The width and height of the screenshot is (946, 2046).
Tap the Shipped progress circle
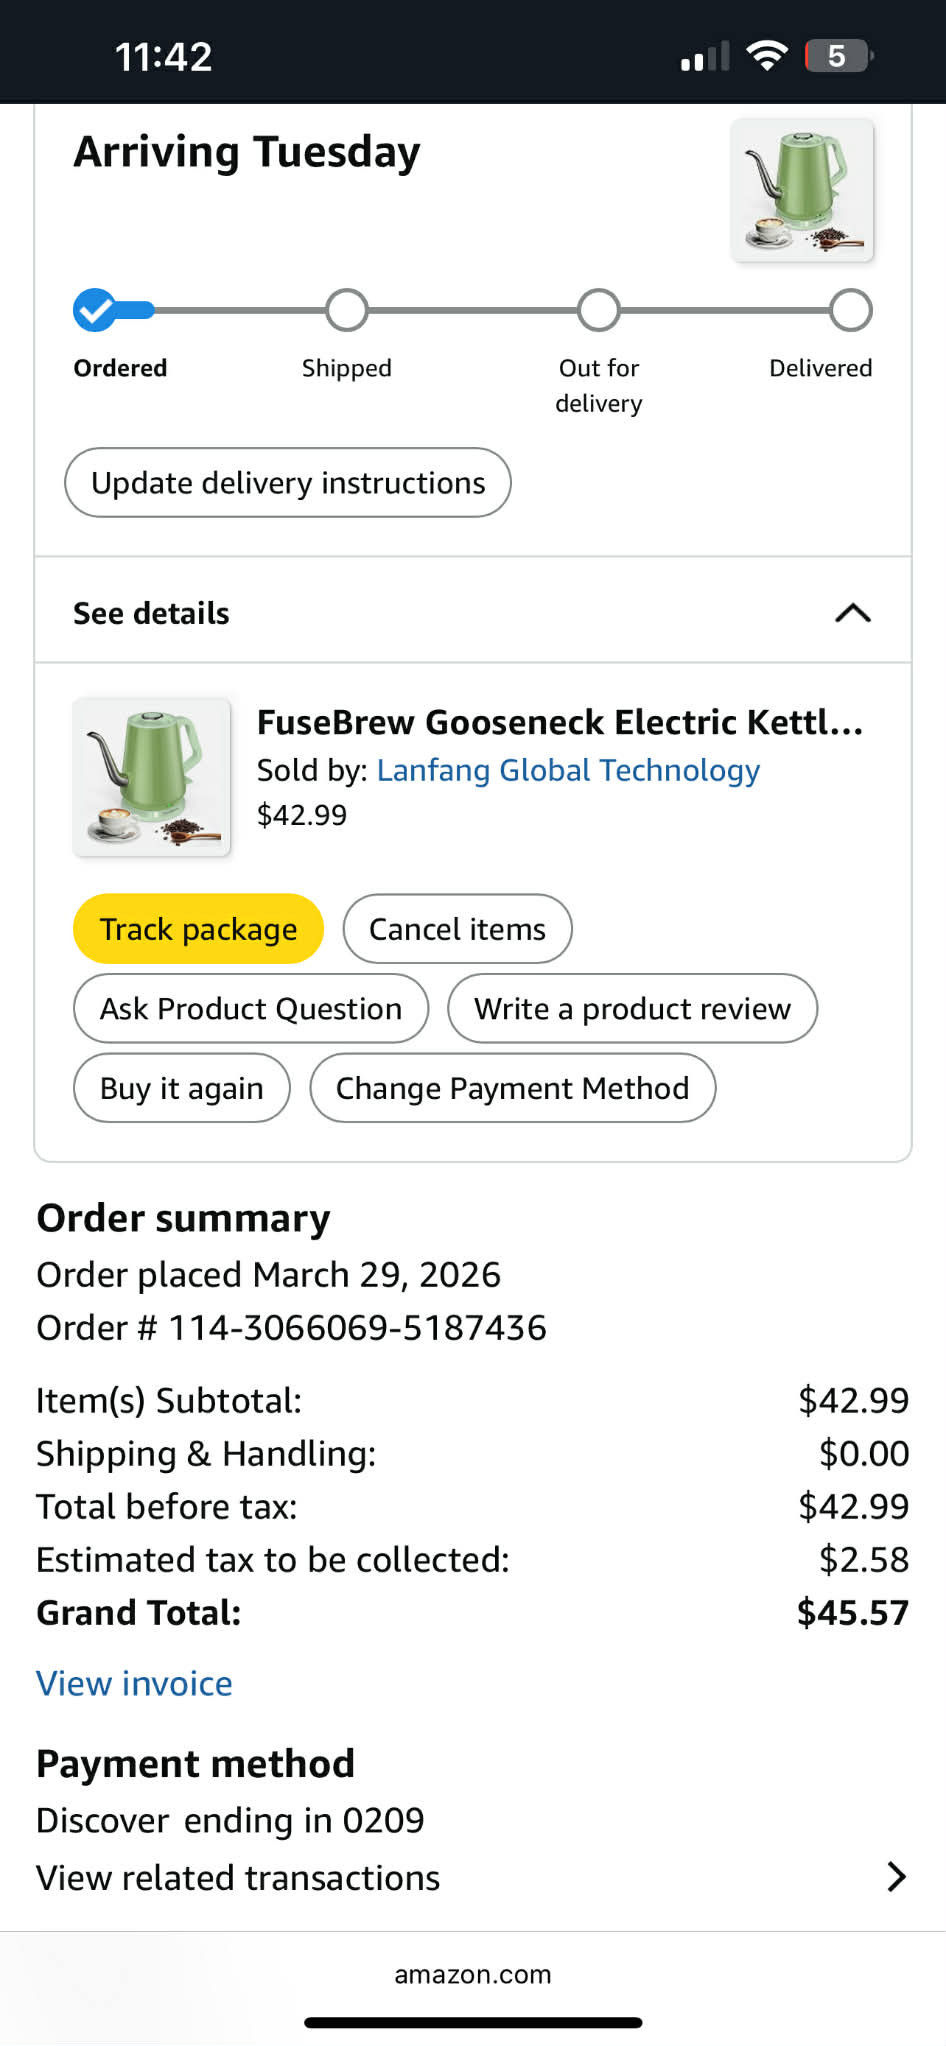coord(347,310)
